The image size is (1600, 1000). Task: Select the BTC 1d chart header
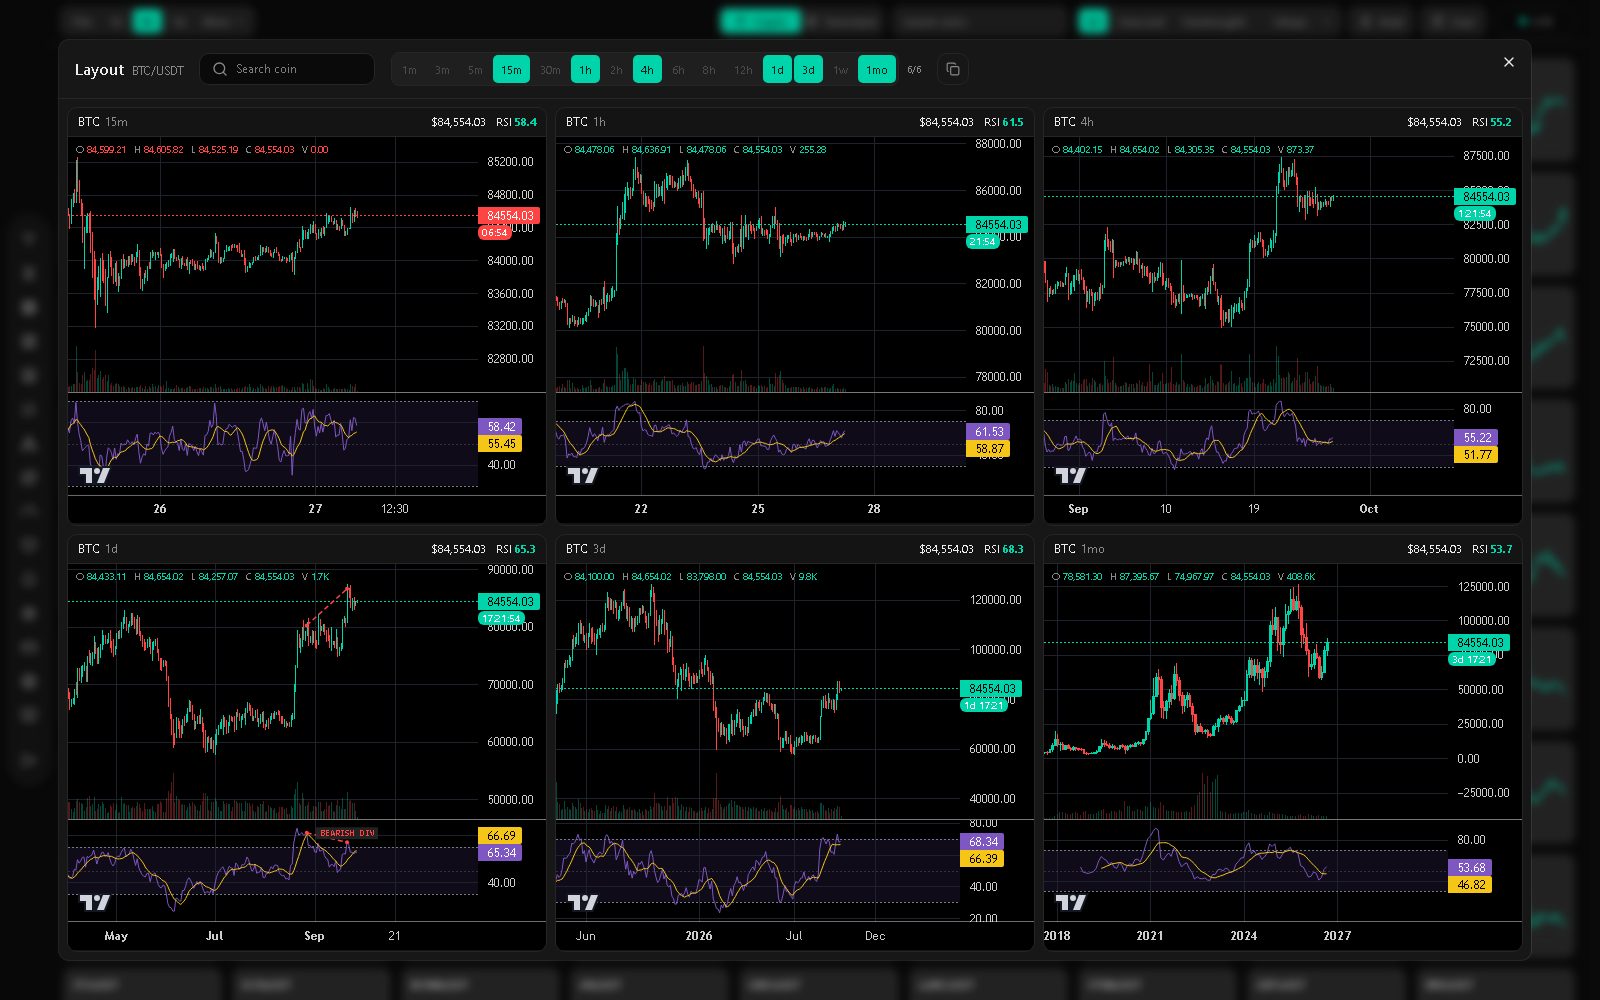point(307,549)
